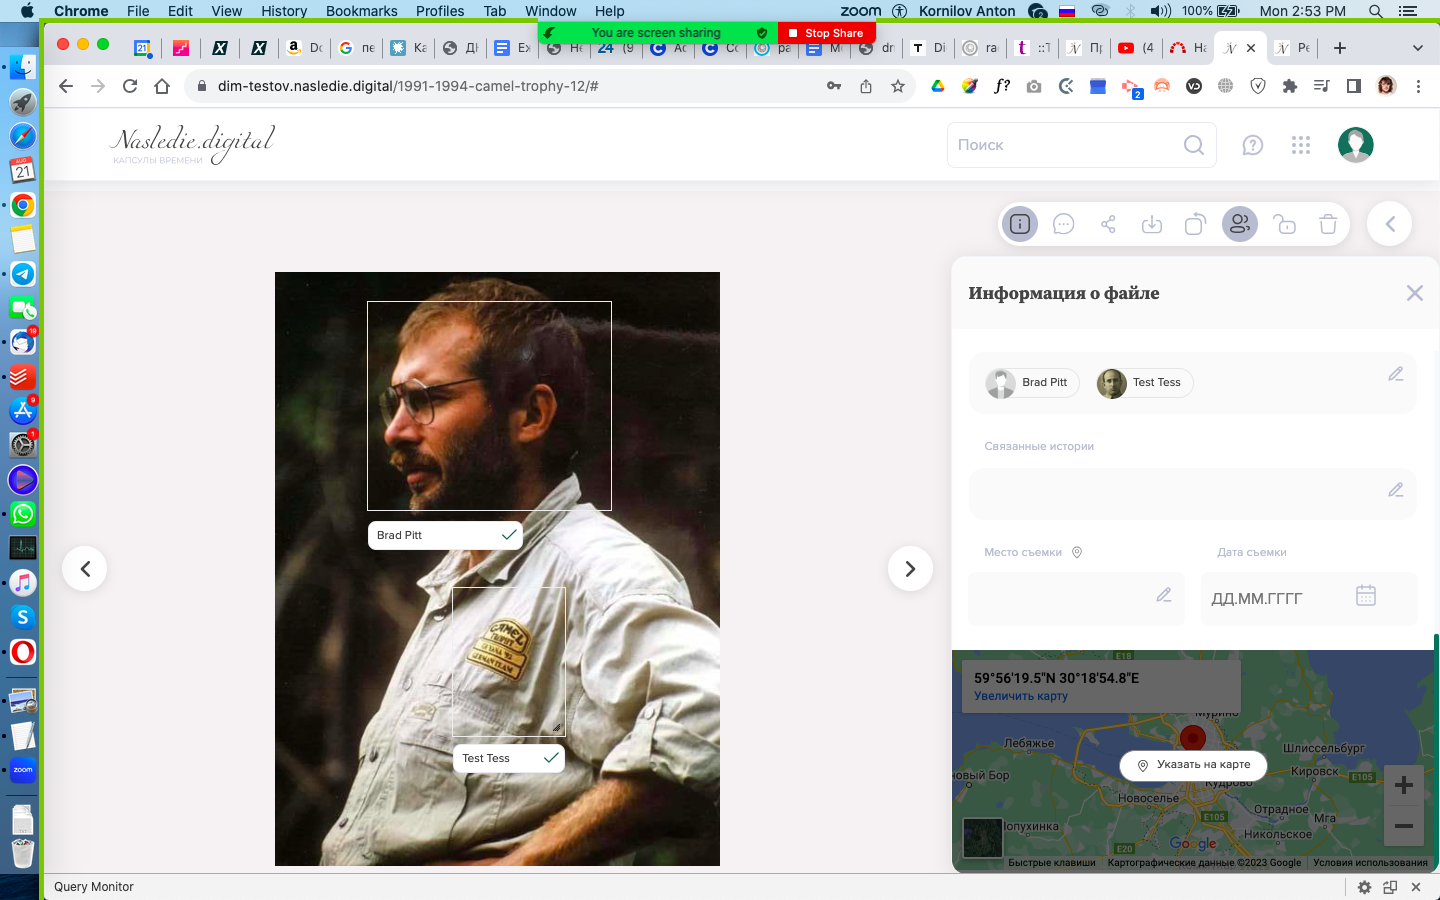This screenshot has width=1440, height=900.
Task: Confirm the Test Tess tag checkmark
Action: click(x=551, y=758)
